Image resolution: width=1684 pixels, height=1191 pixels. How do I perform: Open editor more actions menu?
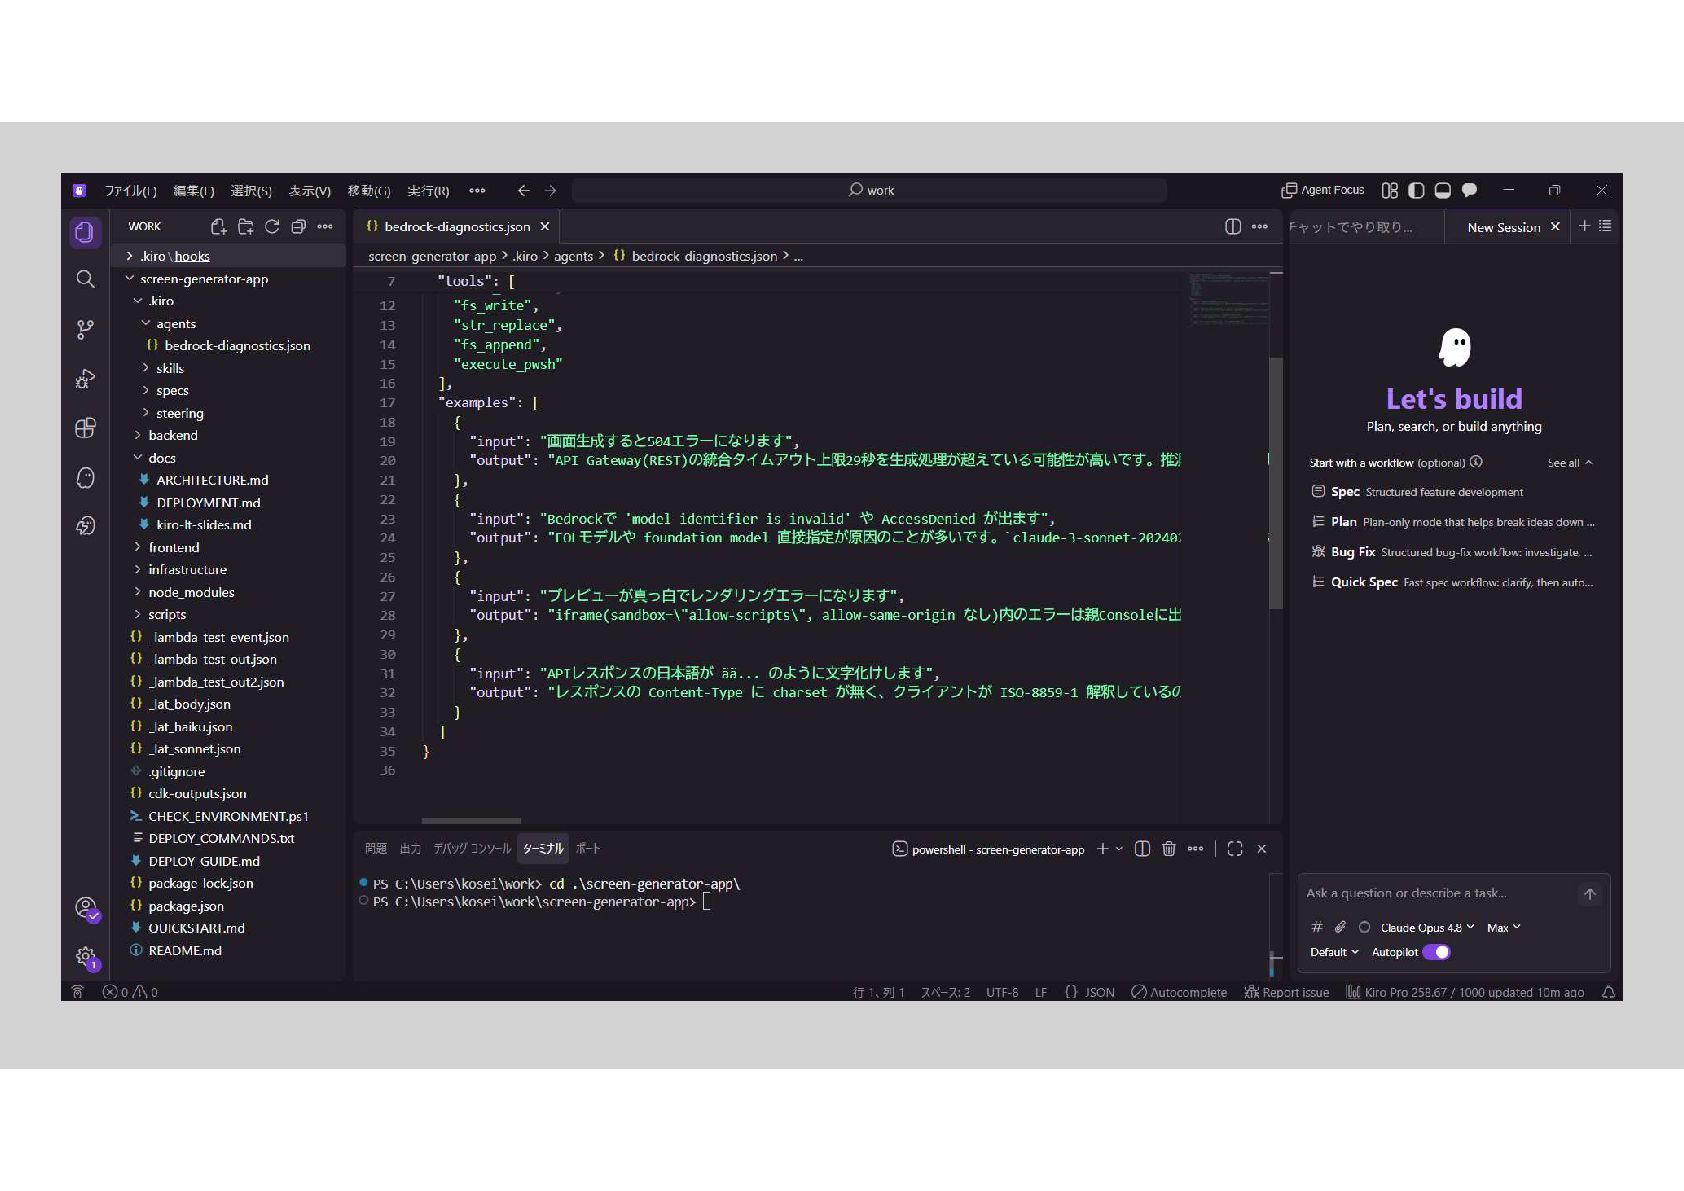click(x=1260, y=227)
